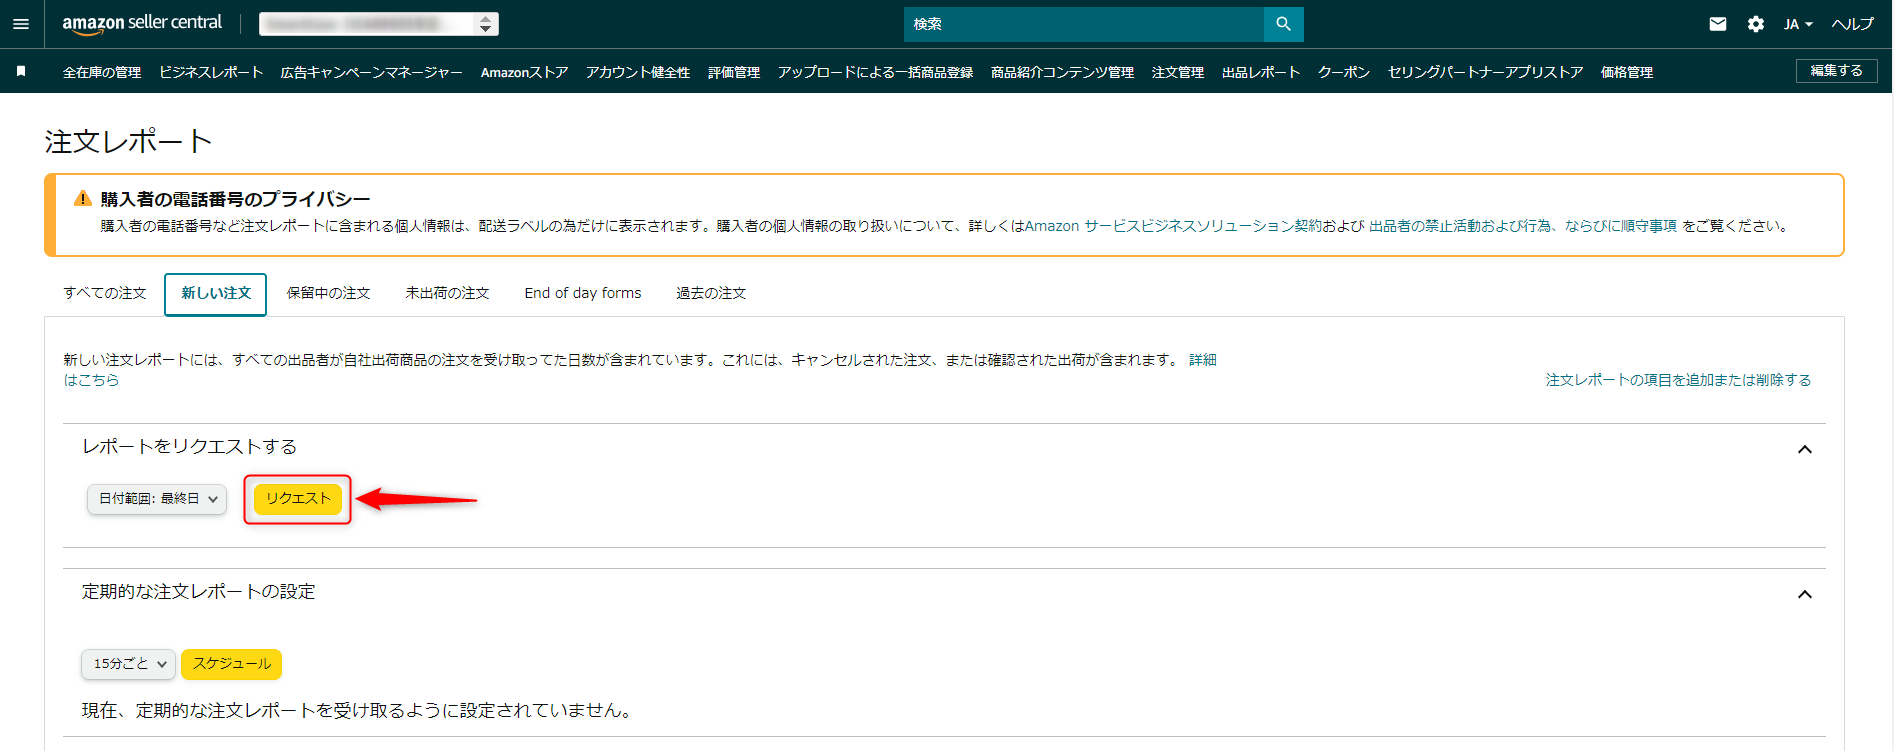Click the yellow リクエスト button
Image resolution: width=1894 pixels, height=751 pixels.
tap(298, 499)
